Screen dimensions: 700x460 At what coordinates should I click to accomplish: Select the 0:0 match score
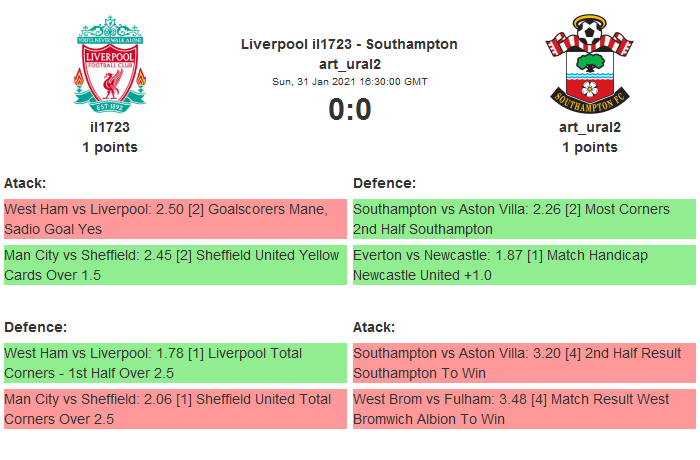coord(349,109)
